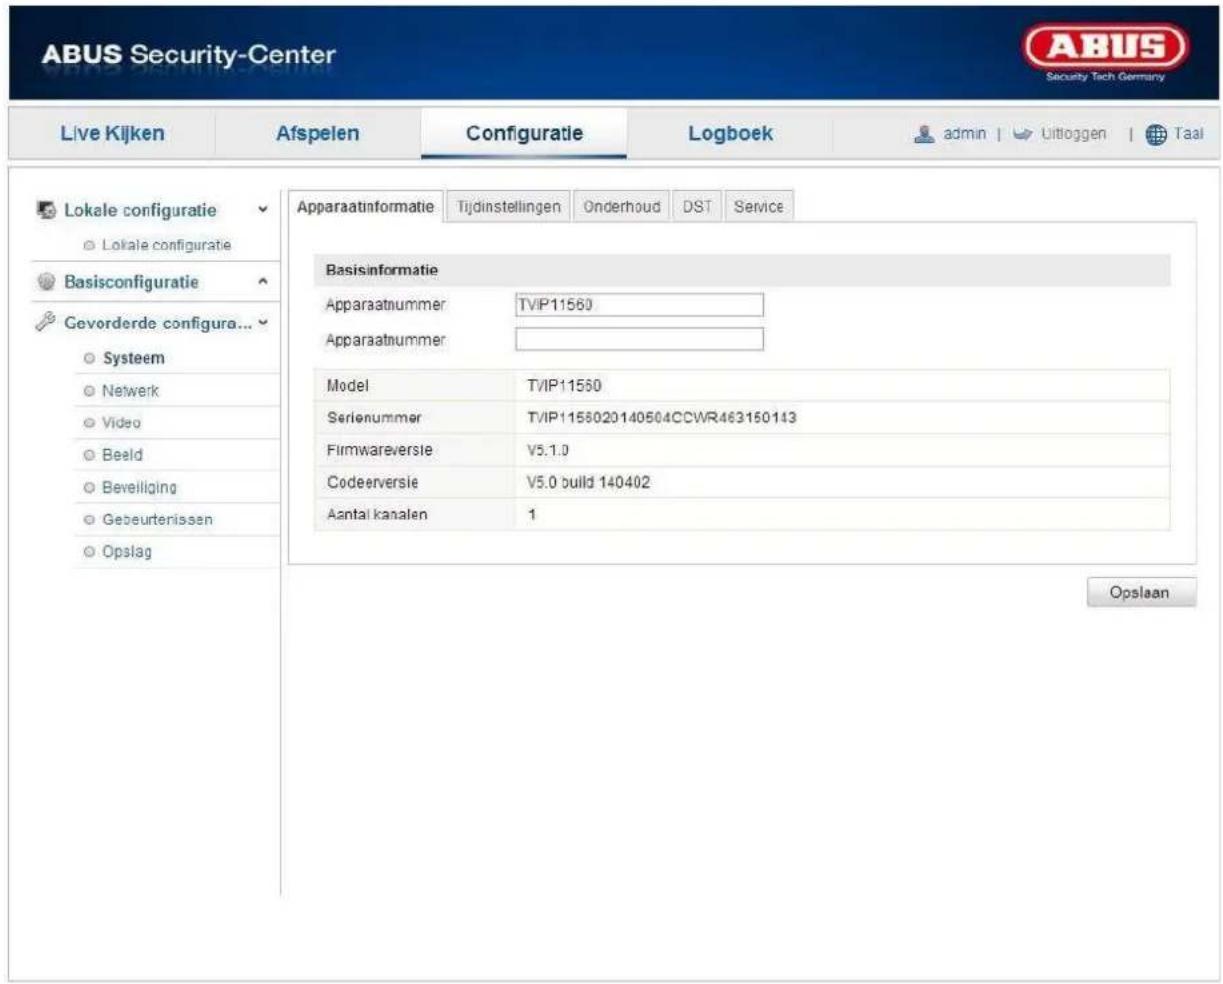Open the Live Kijken tab
The height and width of the screenshot is (984, 1223).
click(112, 133)
